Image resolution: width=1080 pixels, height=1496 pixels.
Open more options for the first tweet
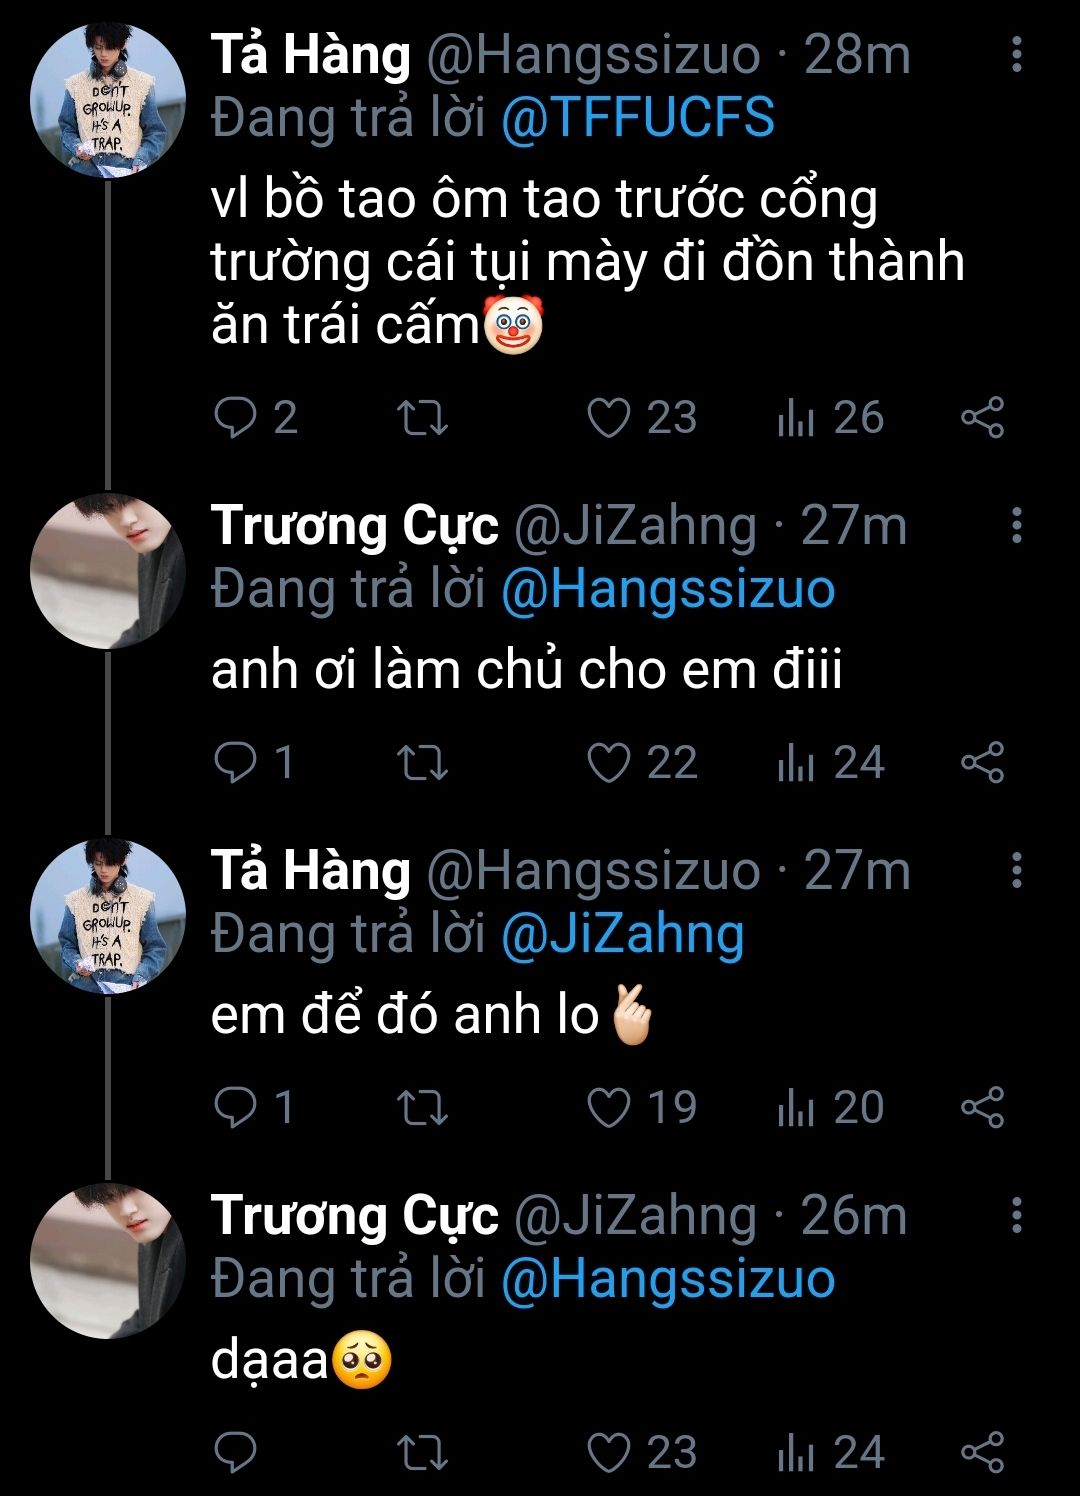(1016, 55)
